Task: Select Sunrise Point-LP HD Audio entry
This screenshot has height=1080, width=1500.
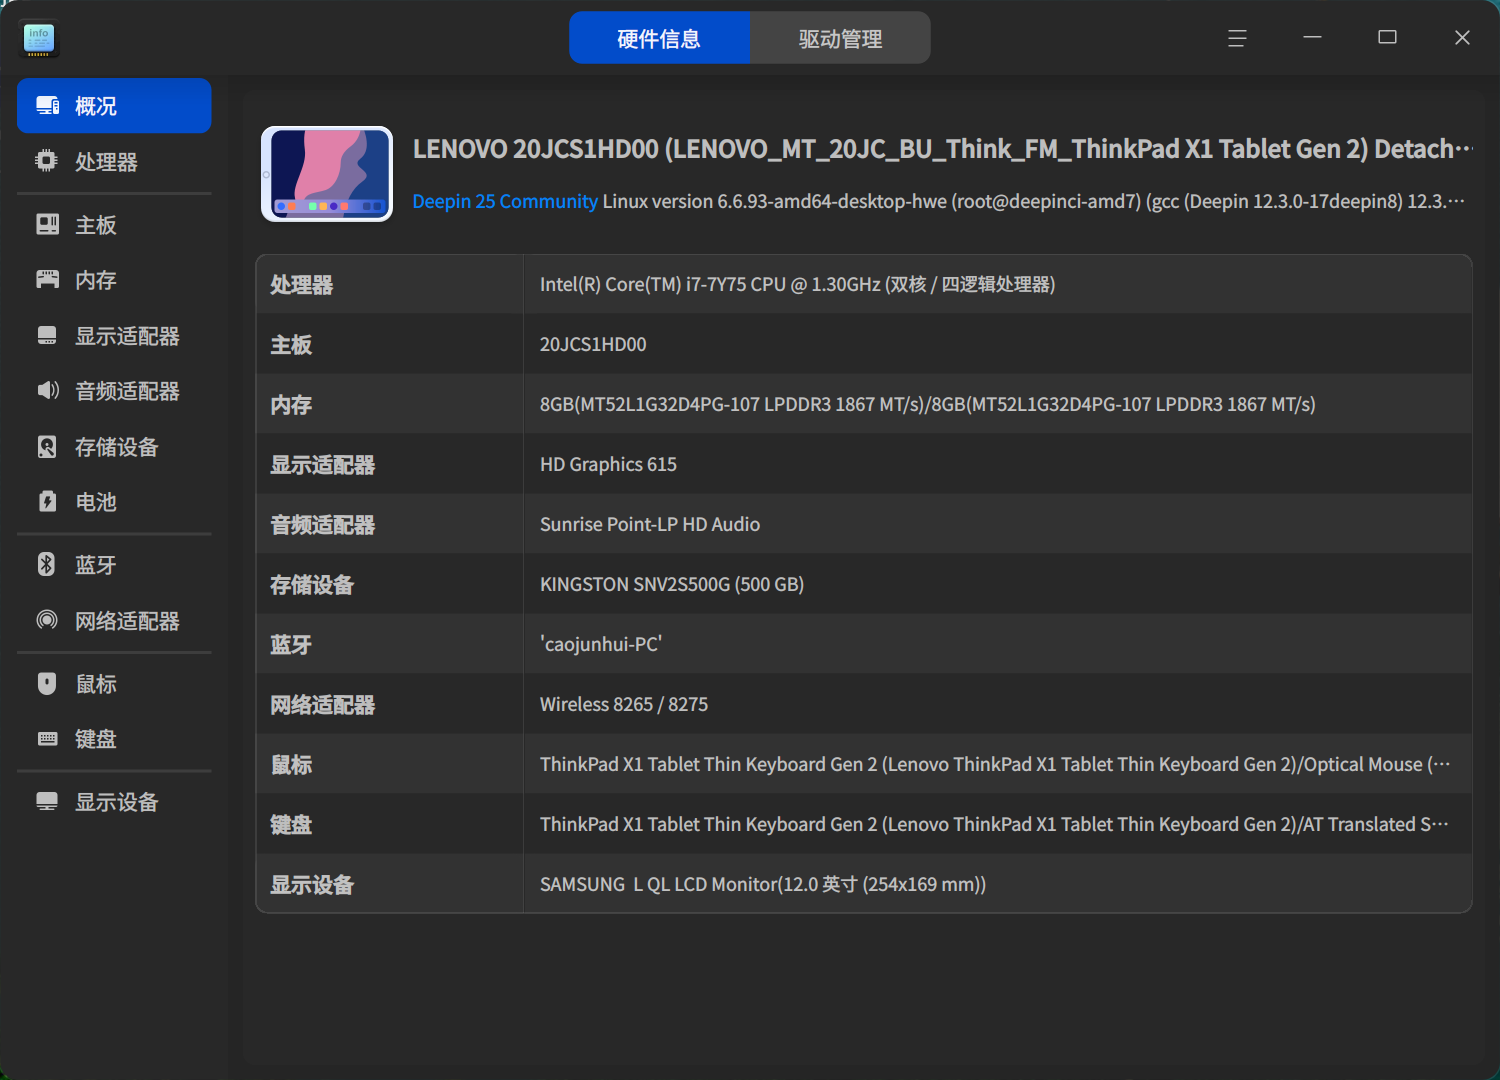Action: pos(650,524)
